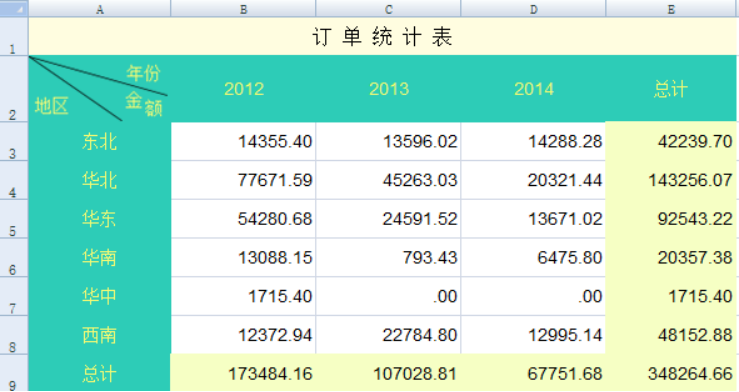Screen dimensions: 739x392
Task: Click cell with value 6475.80
Action: coord(533,257)
